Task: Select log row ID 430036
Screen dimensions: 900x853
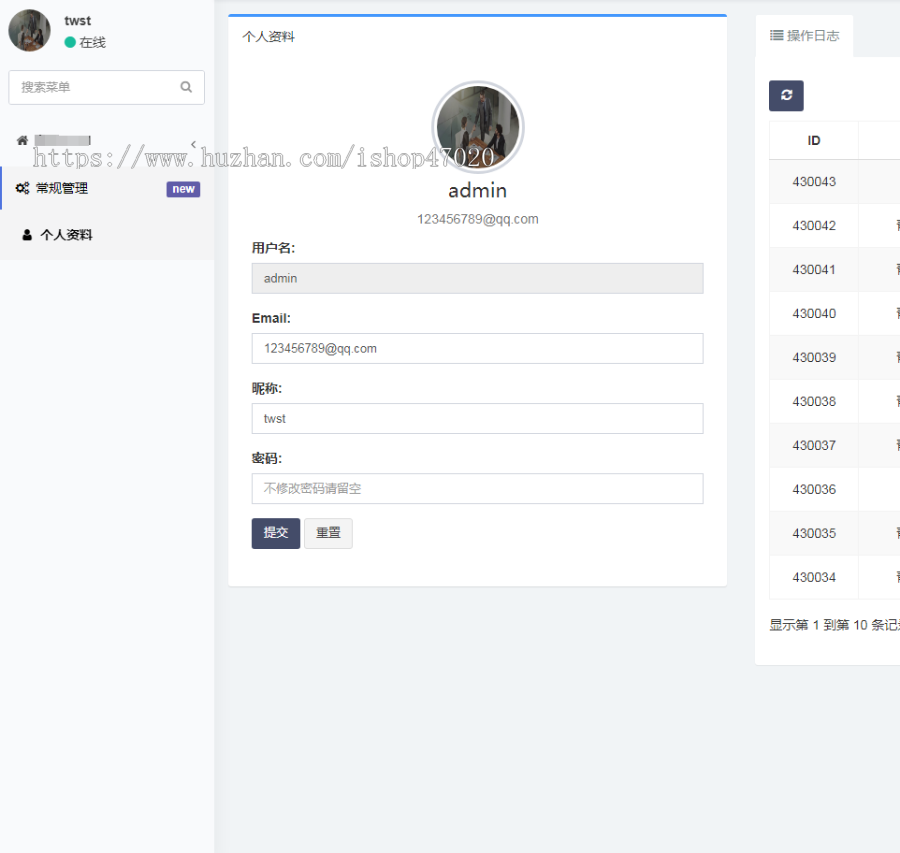Action: click(x=814, y=490)
